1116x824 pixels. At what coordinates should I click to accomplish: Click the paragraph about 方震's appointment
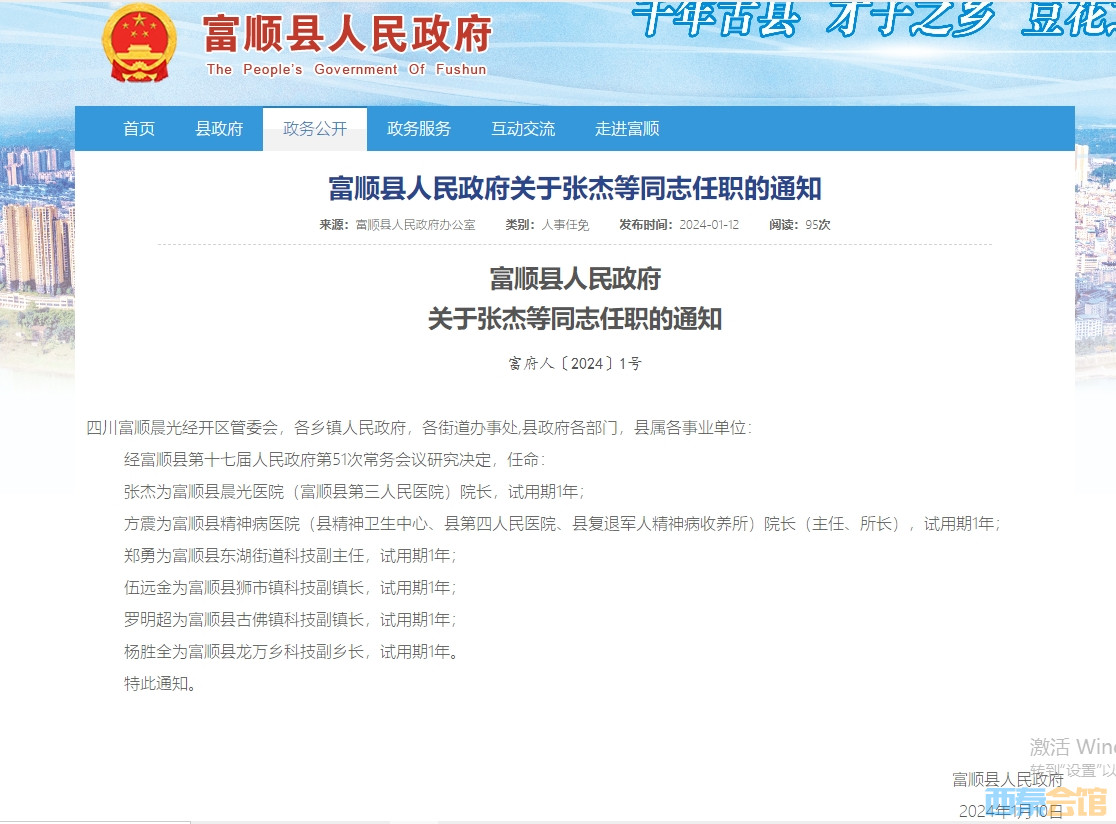tap(561, 523)
